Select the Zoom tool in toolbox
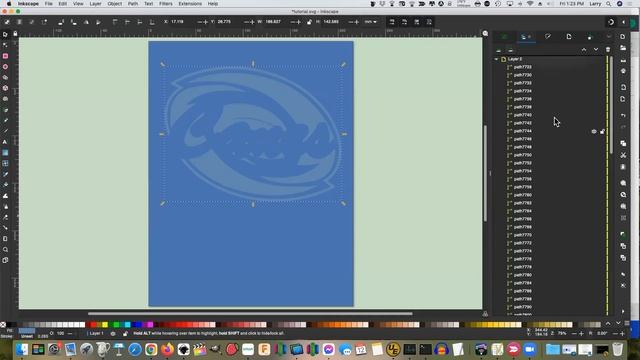The height and width of the screenshot is (360, 640). (5, 249)
